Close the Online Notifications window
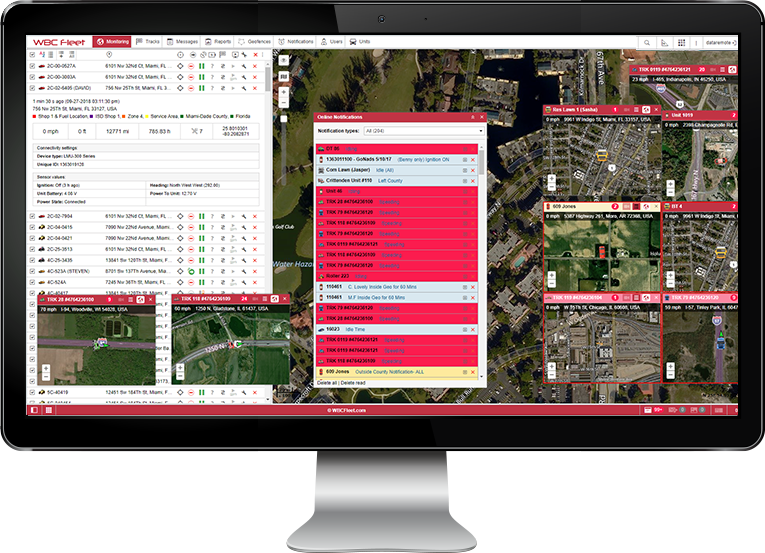The width and height of the screenshot is (765, 553). tap(482, 117)
